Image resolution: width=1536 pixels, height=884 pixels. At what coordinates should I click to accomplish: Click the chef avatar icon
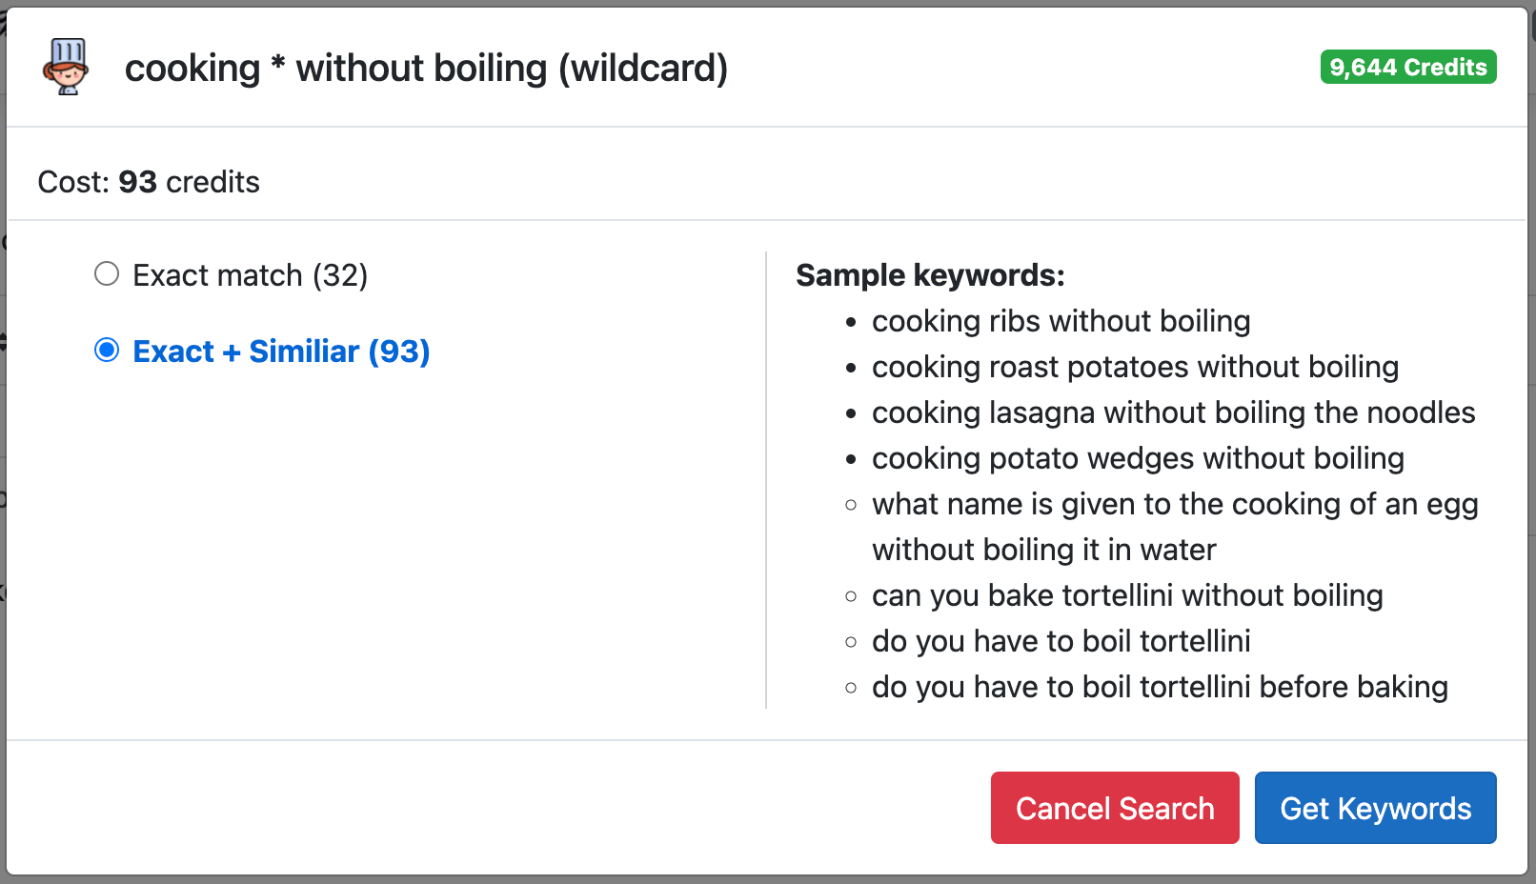click(x=65, y=67)
